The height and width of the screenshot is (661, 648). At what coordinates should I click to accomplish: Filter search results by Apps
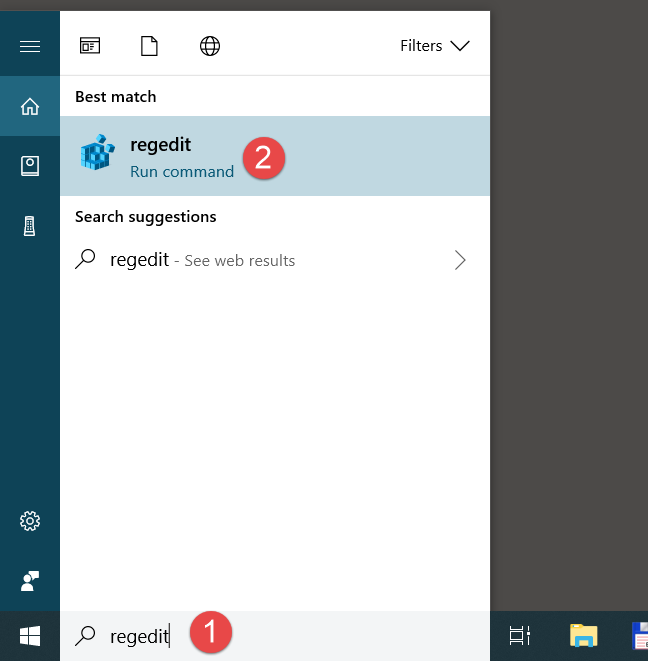pos(90,46)
